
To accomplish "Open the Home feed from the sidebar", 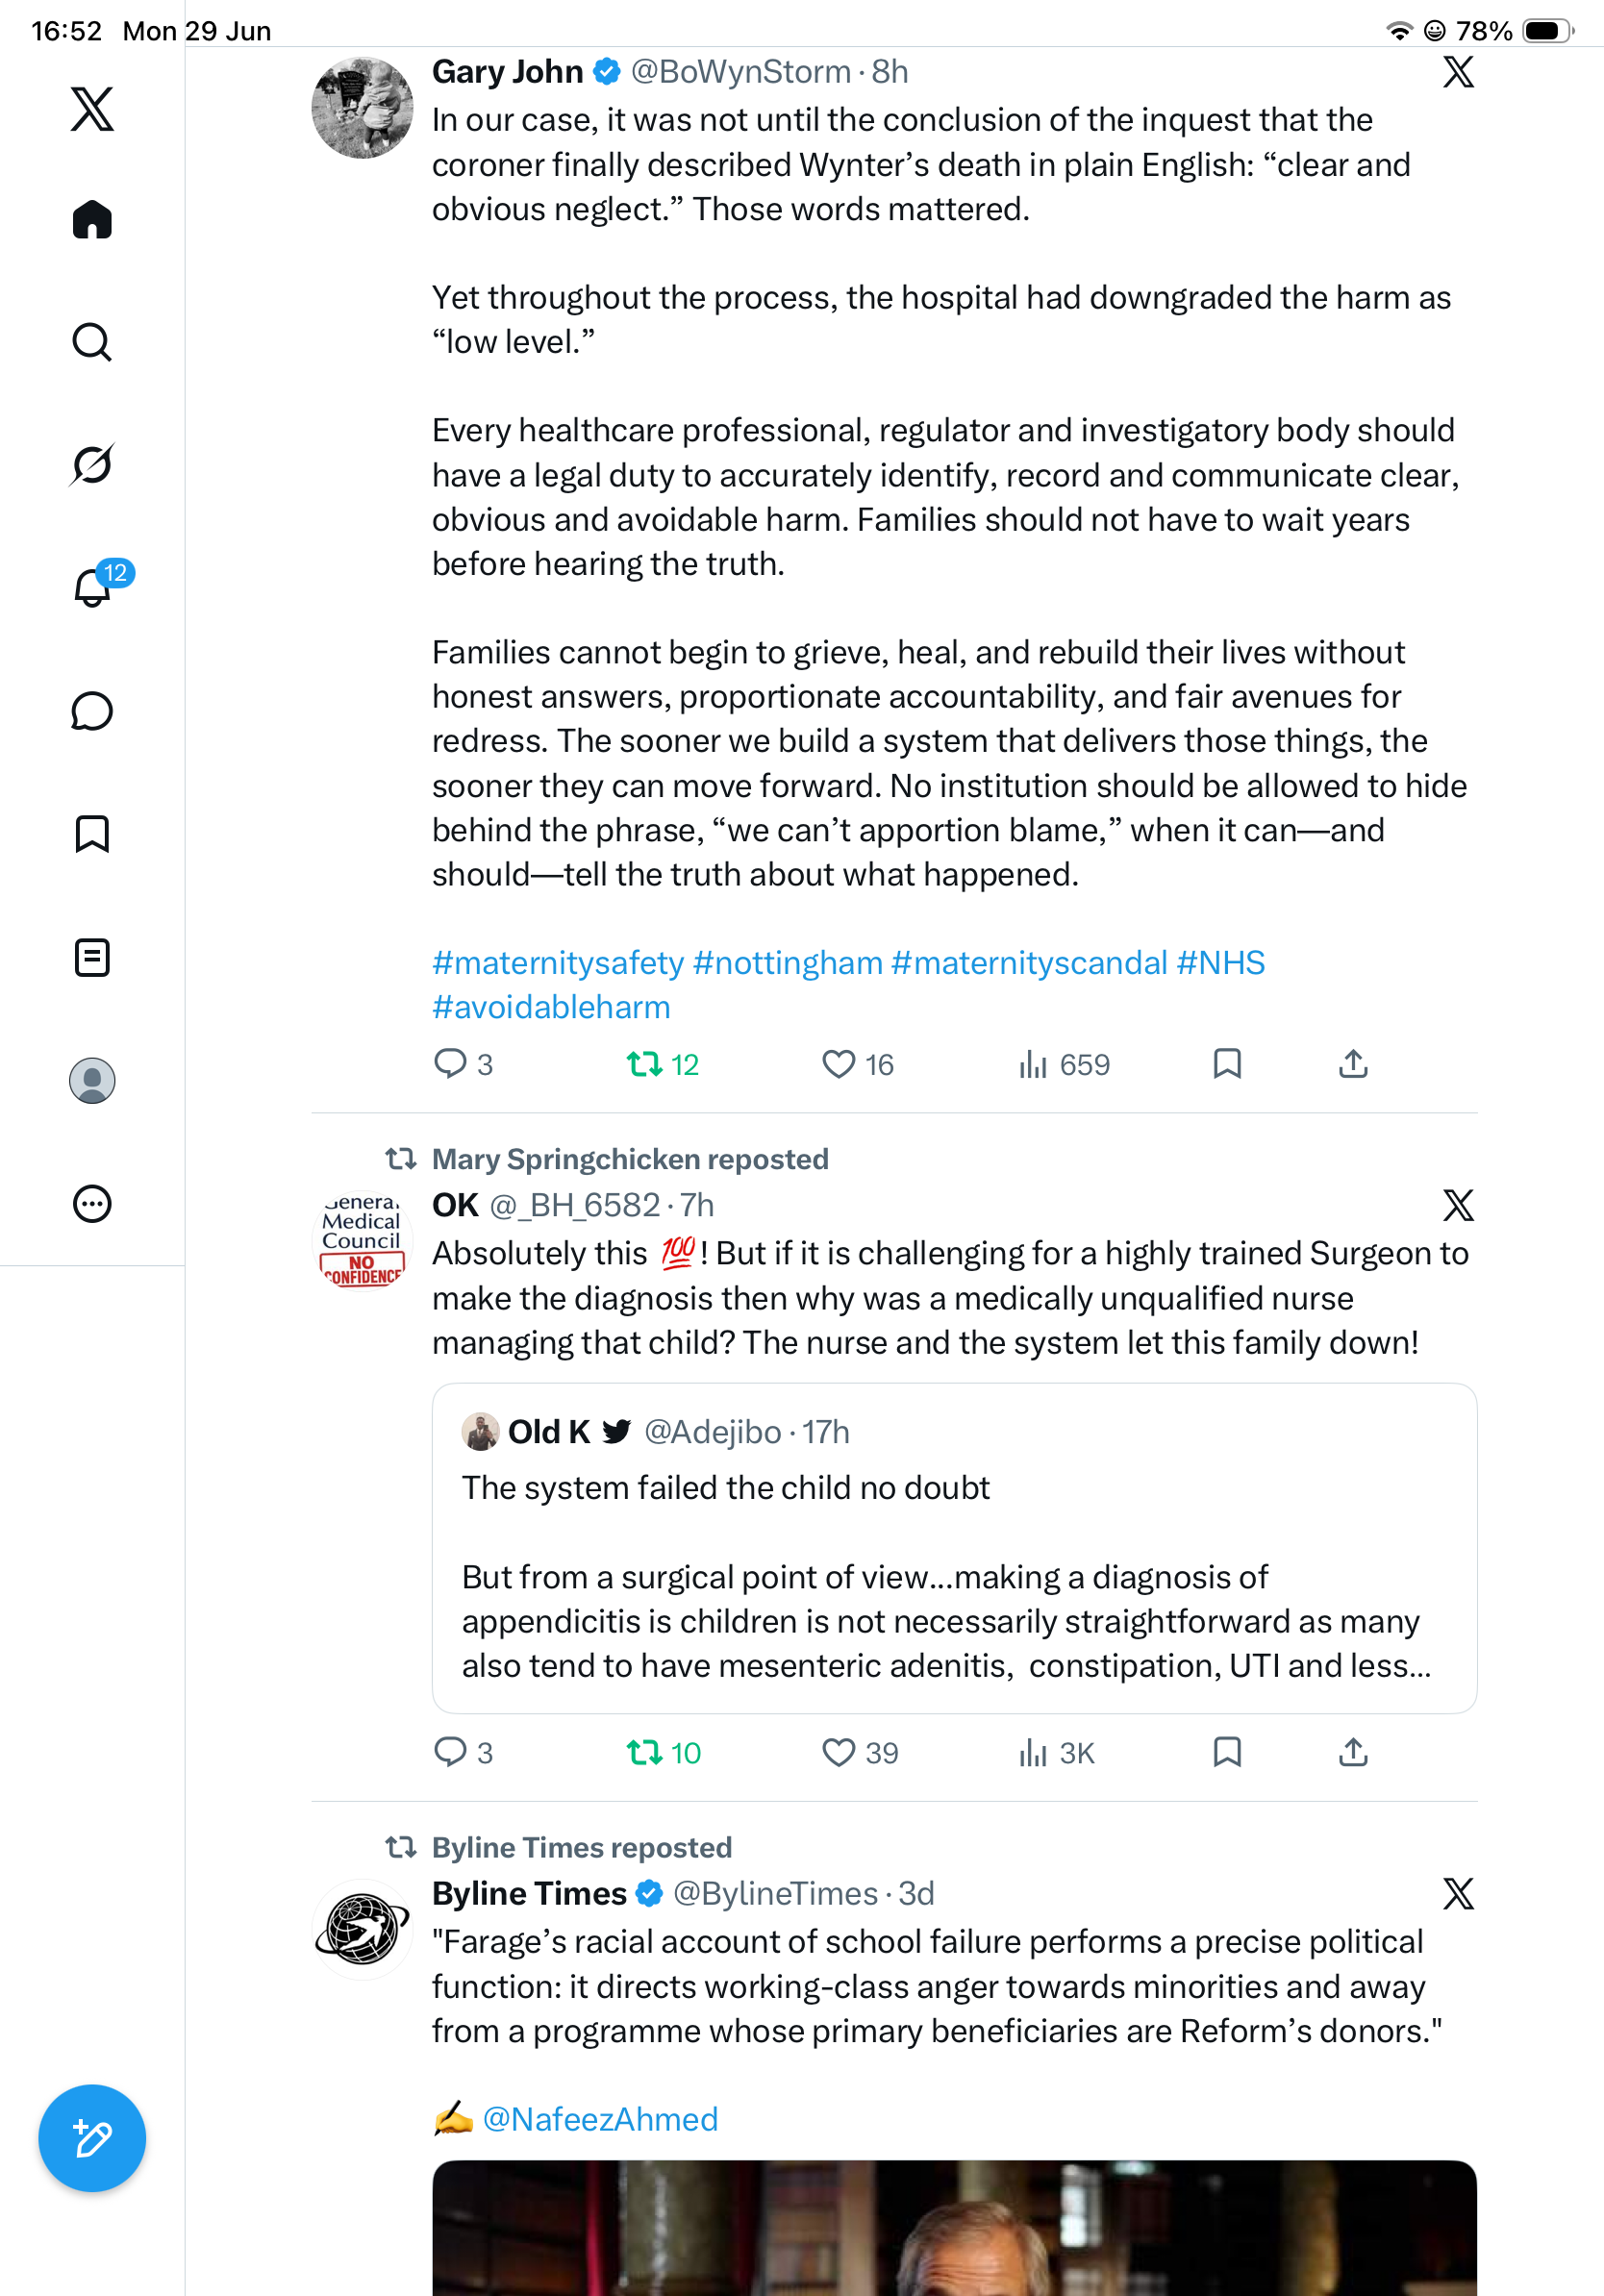I will click(x=92, y=219).
